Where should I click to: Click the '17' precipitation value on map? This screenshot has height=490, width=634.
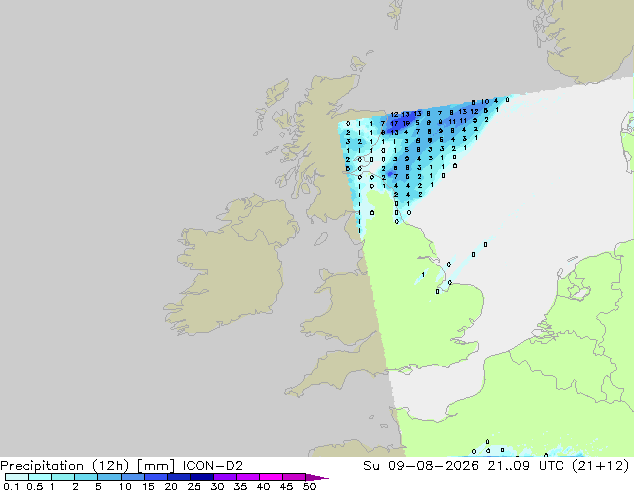(394, 123)
